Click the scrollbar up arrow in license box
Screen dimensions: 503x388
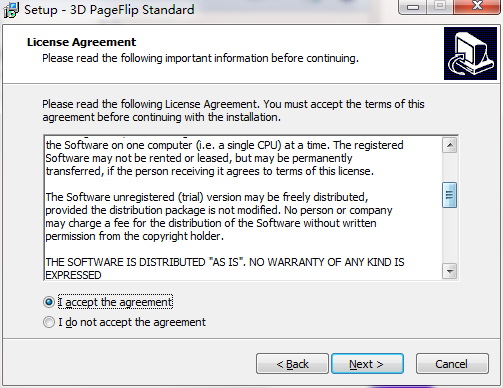point(450,145)
